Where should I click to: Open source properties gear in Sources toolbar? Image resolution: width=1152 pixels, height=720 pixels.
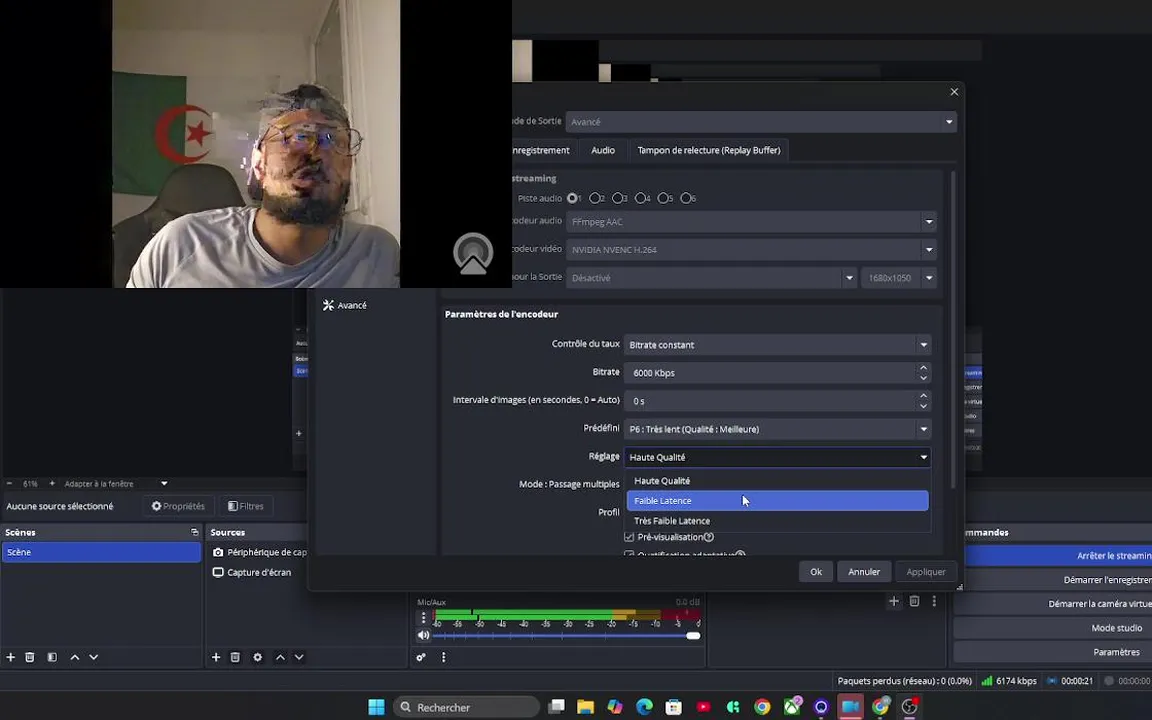tap(258, 658)
